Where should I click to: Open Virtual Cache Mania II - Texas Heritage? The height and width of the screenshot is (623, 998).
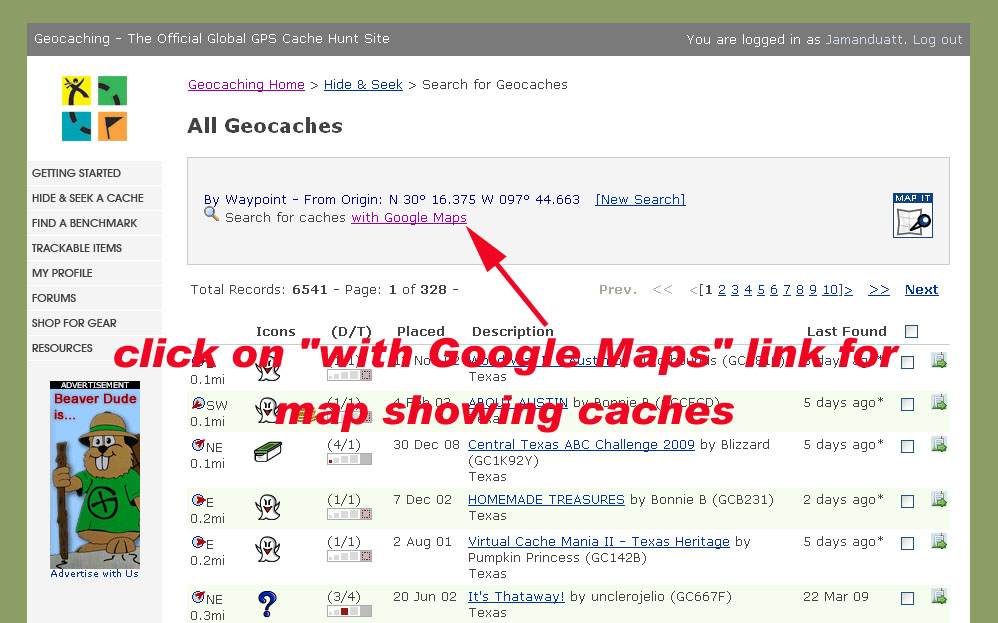(599, 542)
